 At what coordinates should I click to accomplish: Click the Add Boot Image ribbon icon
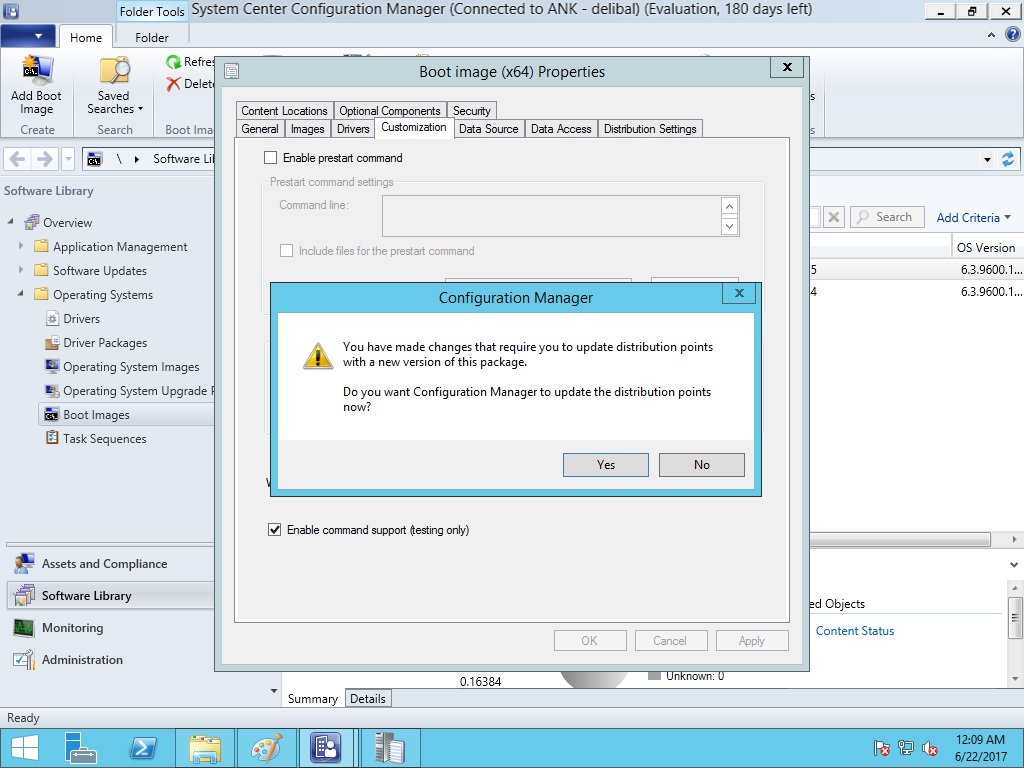(36, 73)
